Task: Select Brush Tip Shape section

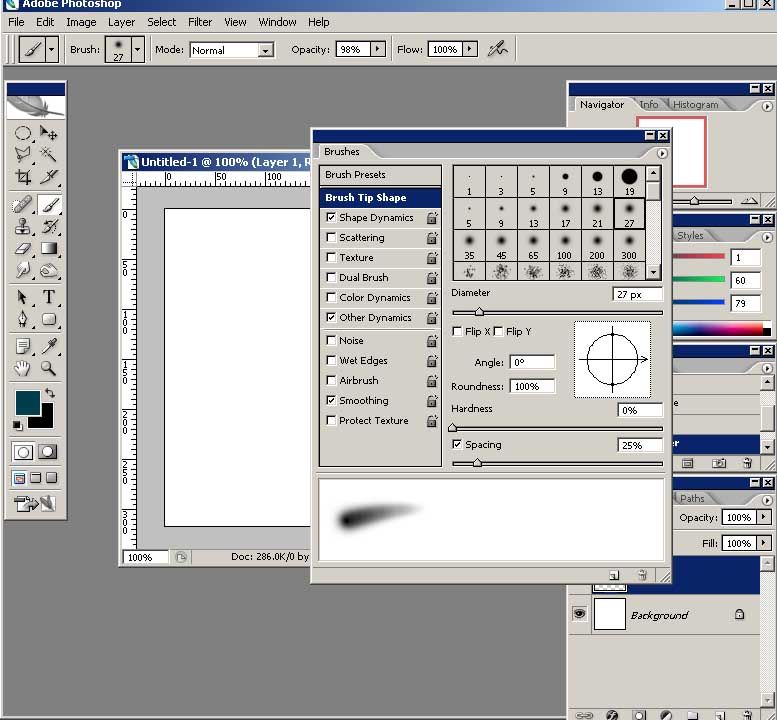Action: click(380, 197)
